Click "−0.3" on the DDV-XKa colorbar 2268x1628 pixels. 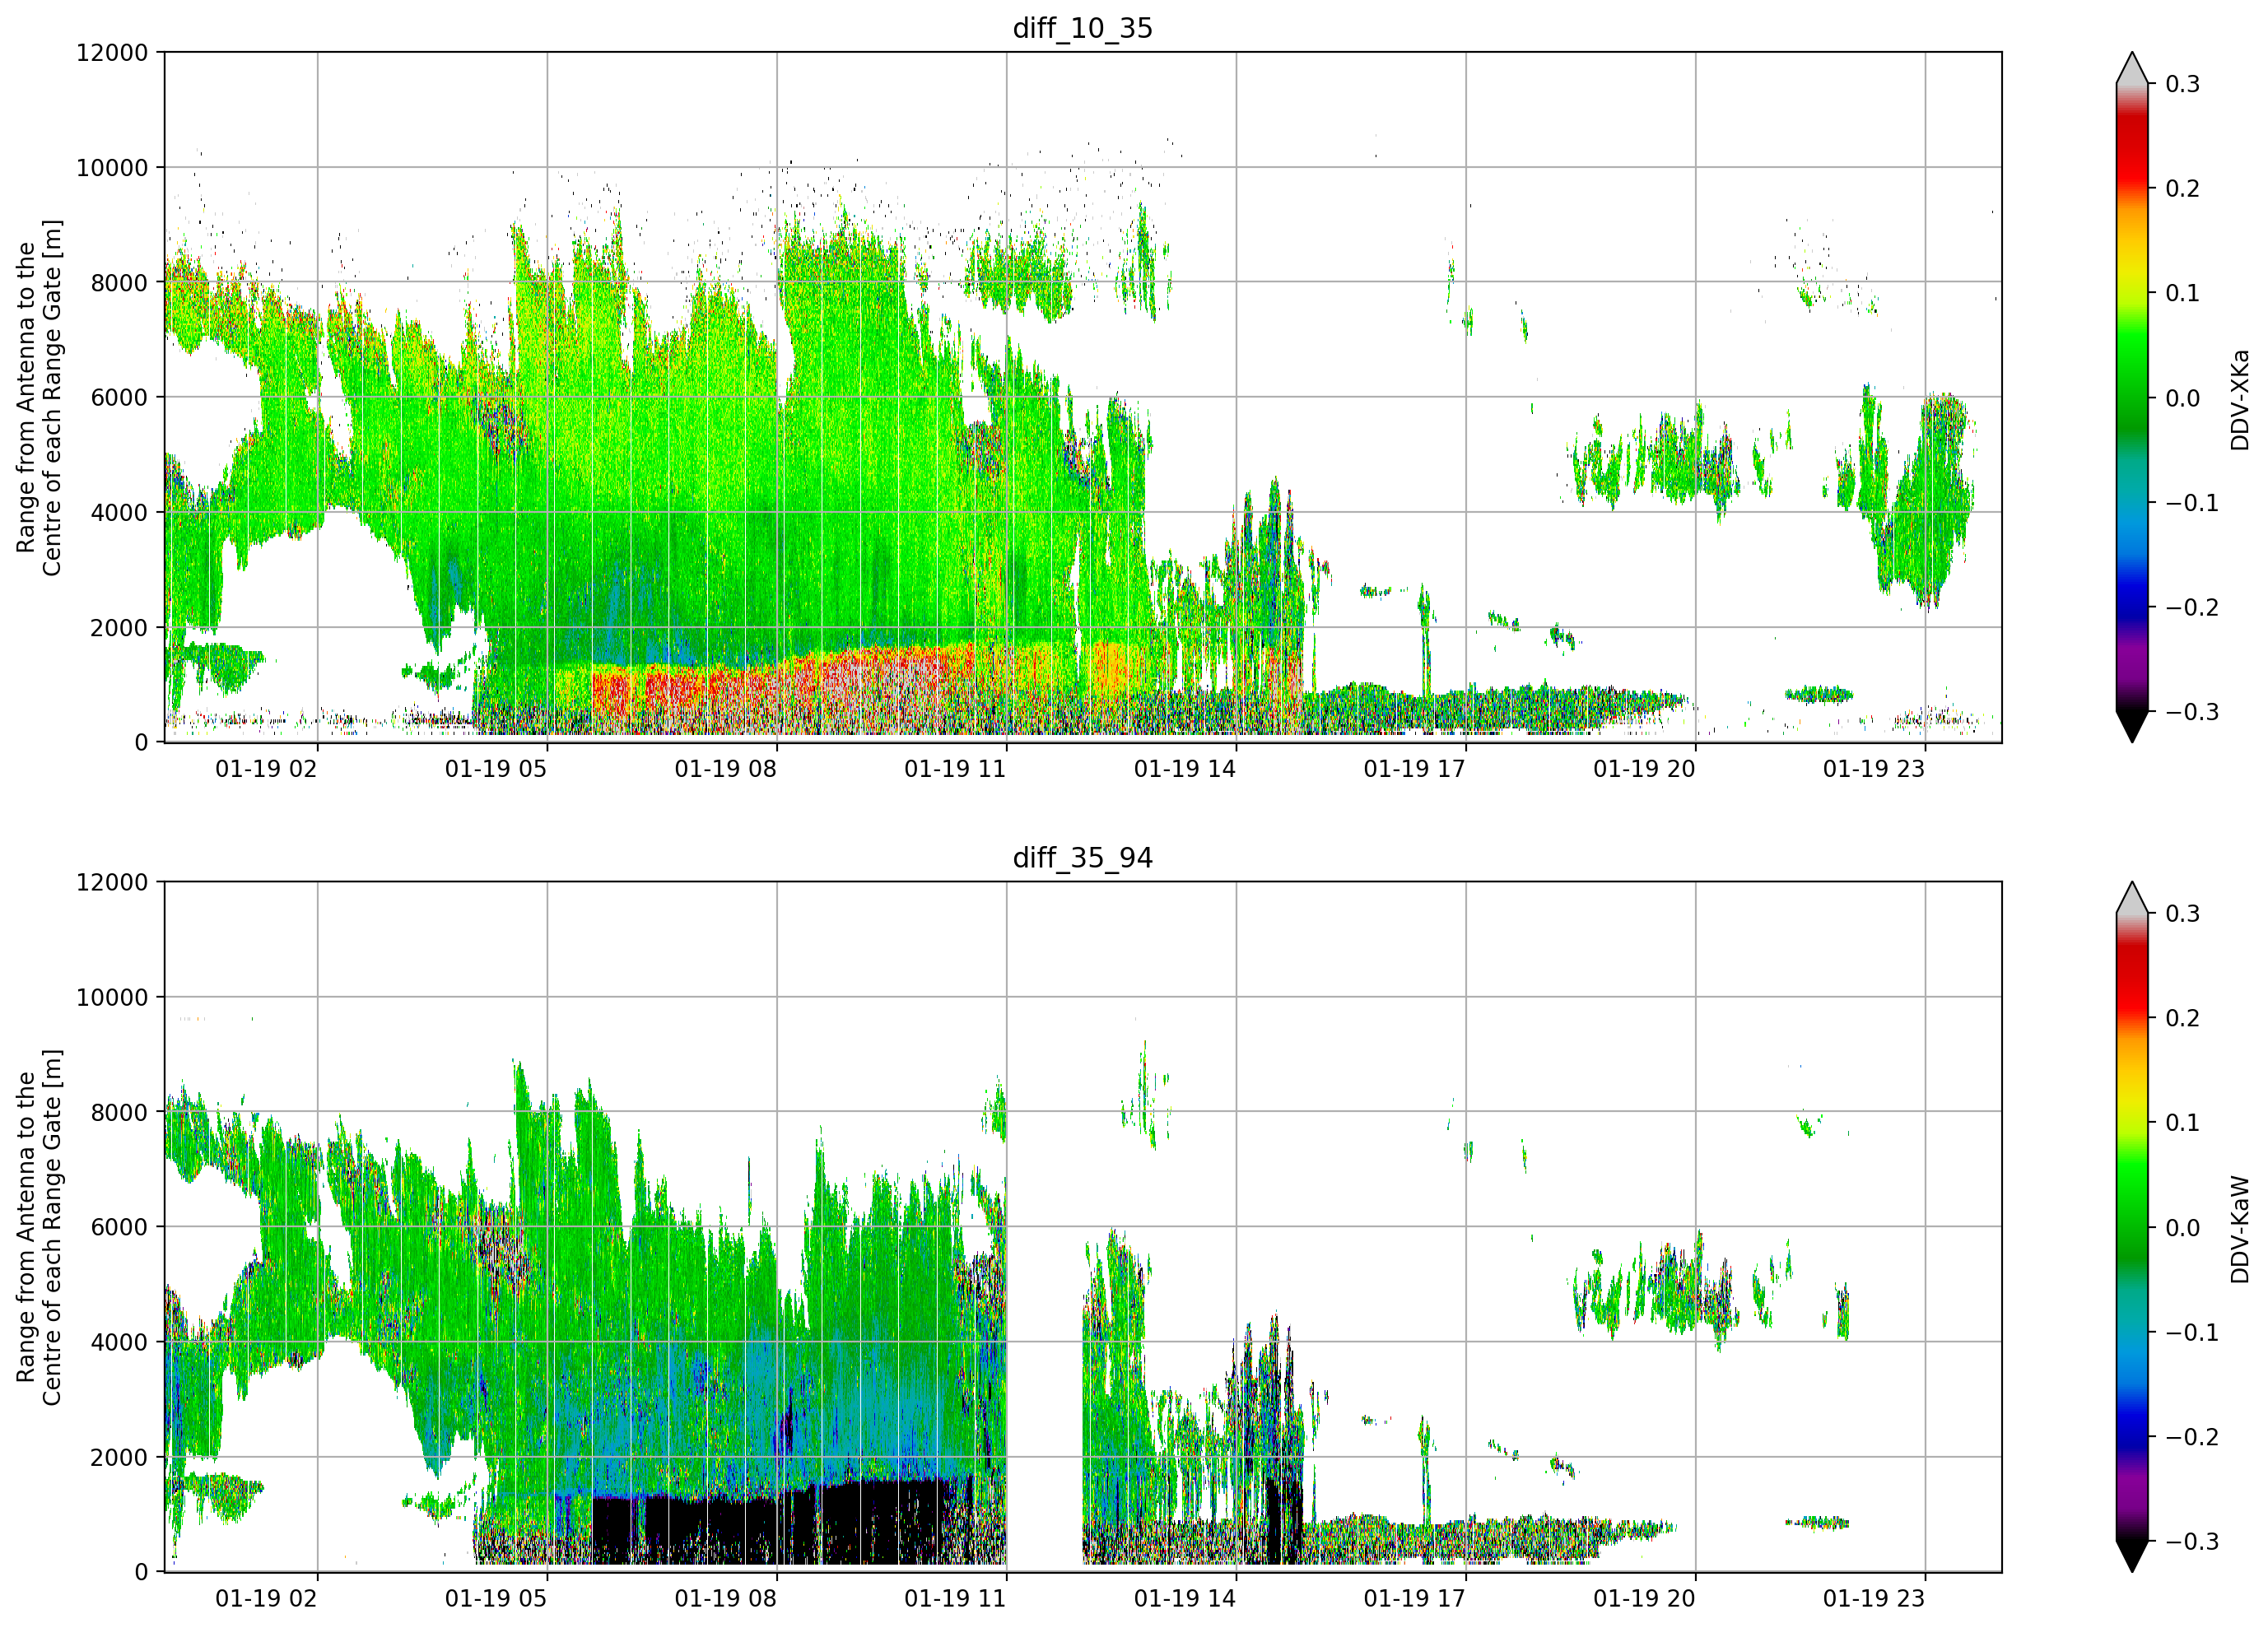2192,712
